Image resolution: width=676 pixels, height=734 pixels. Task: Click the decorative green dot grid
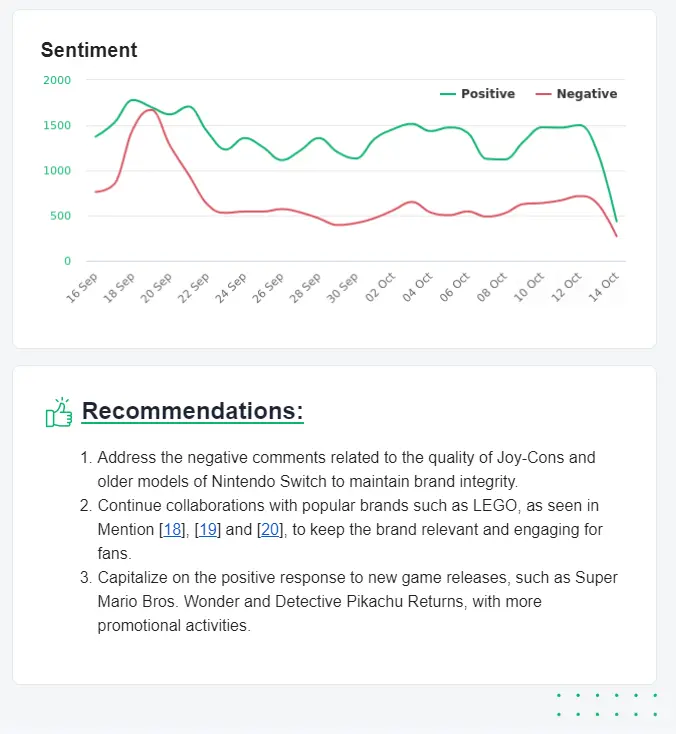(607, 704)
